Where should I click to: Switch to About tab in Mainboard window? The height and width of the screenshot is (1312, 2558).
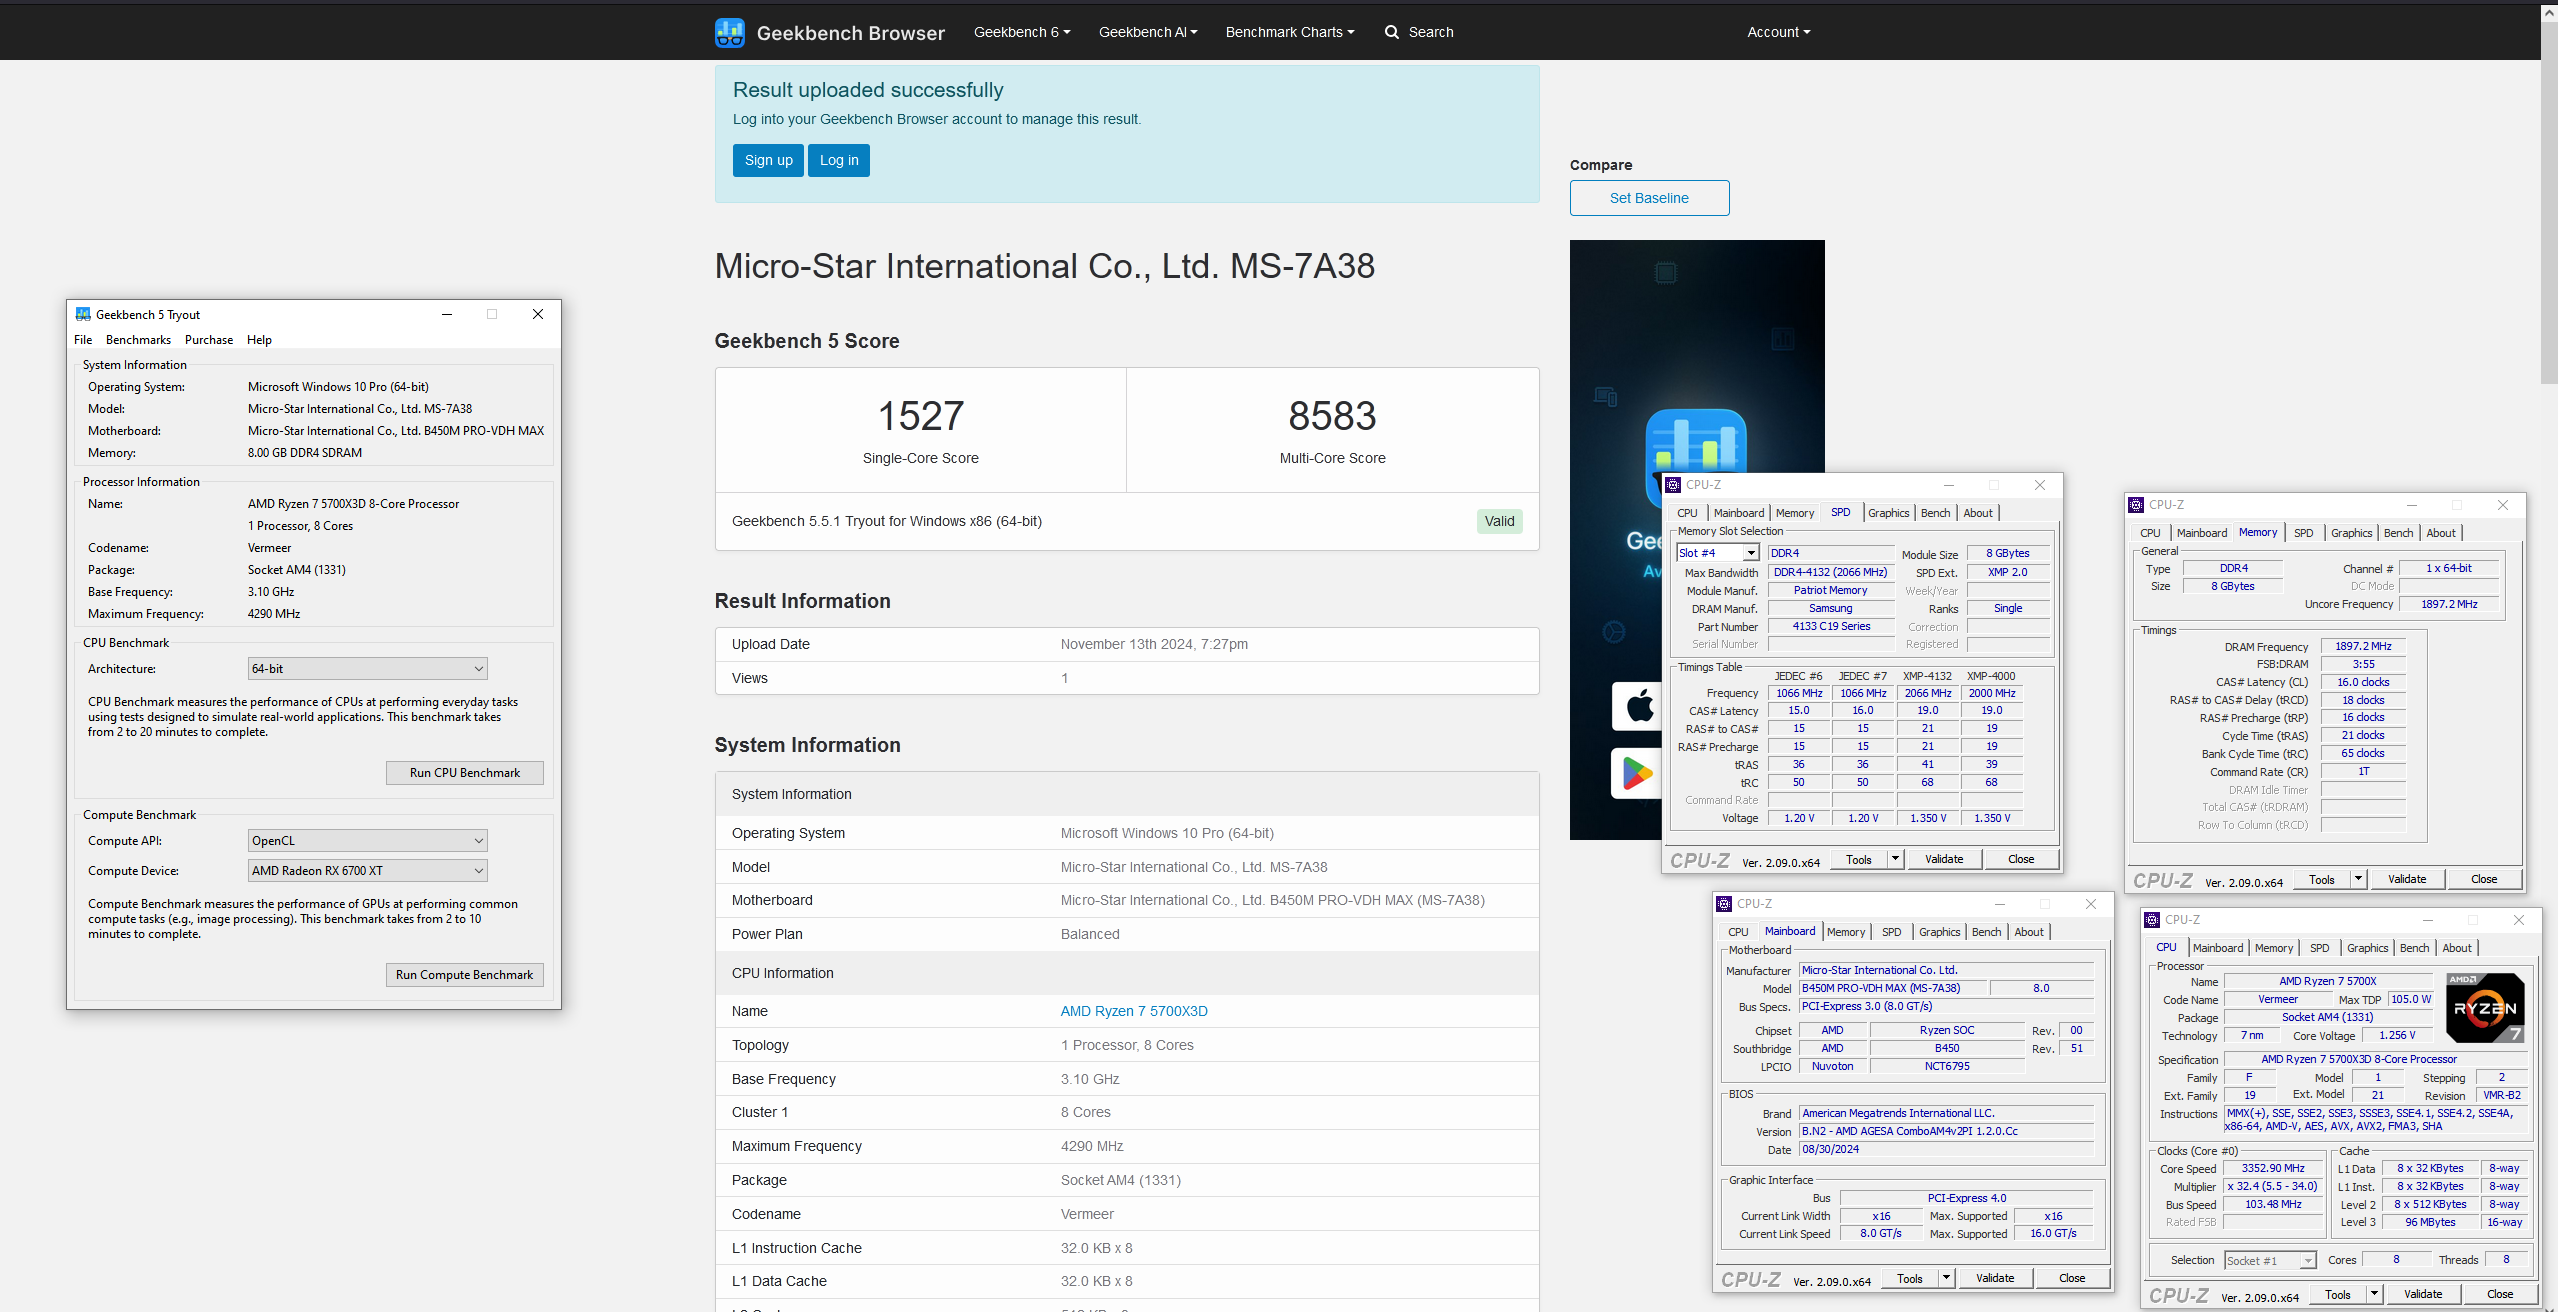point(2028,932)
